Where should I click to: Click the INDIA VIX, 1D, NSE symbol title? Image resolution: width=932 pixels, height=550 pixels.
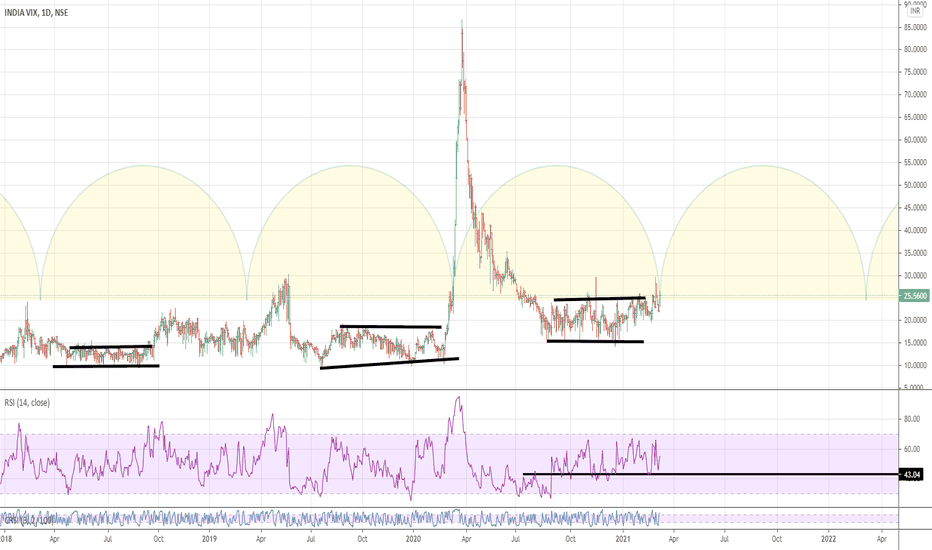(x=36, y=12)
